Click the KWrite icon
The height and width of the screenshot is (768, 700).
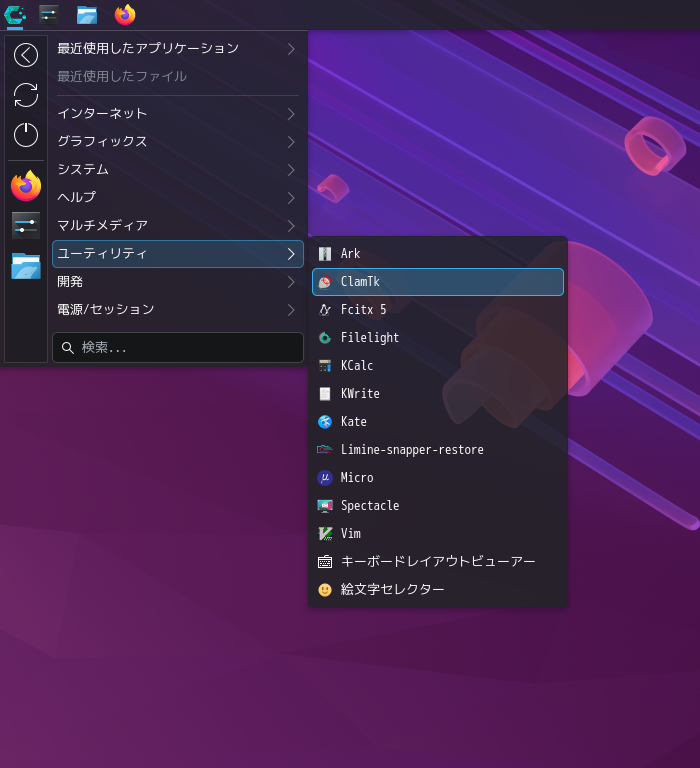pyautogui.click(x=325, y=394)
